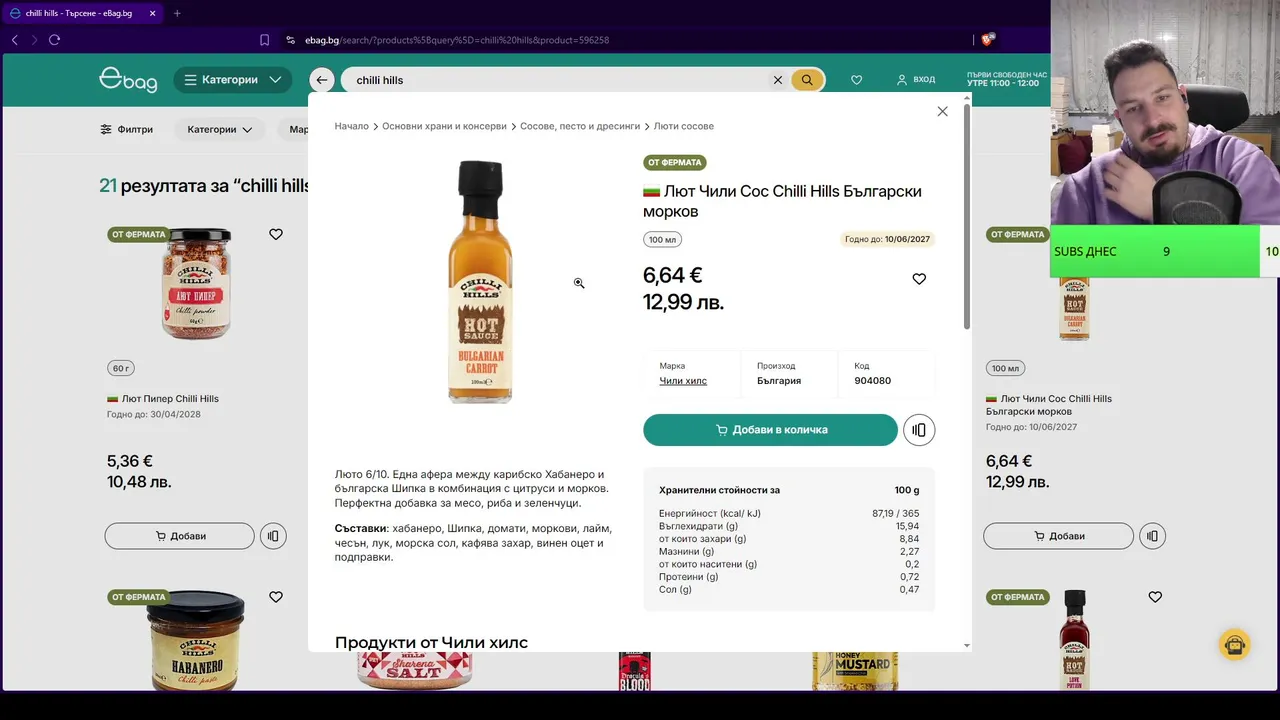Click the От фермата badge in popup
This screenshot has height=720, width=1280.
pos(675,162)
